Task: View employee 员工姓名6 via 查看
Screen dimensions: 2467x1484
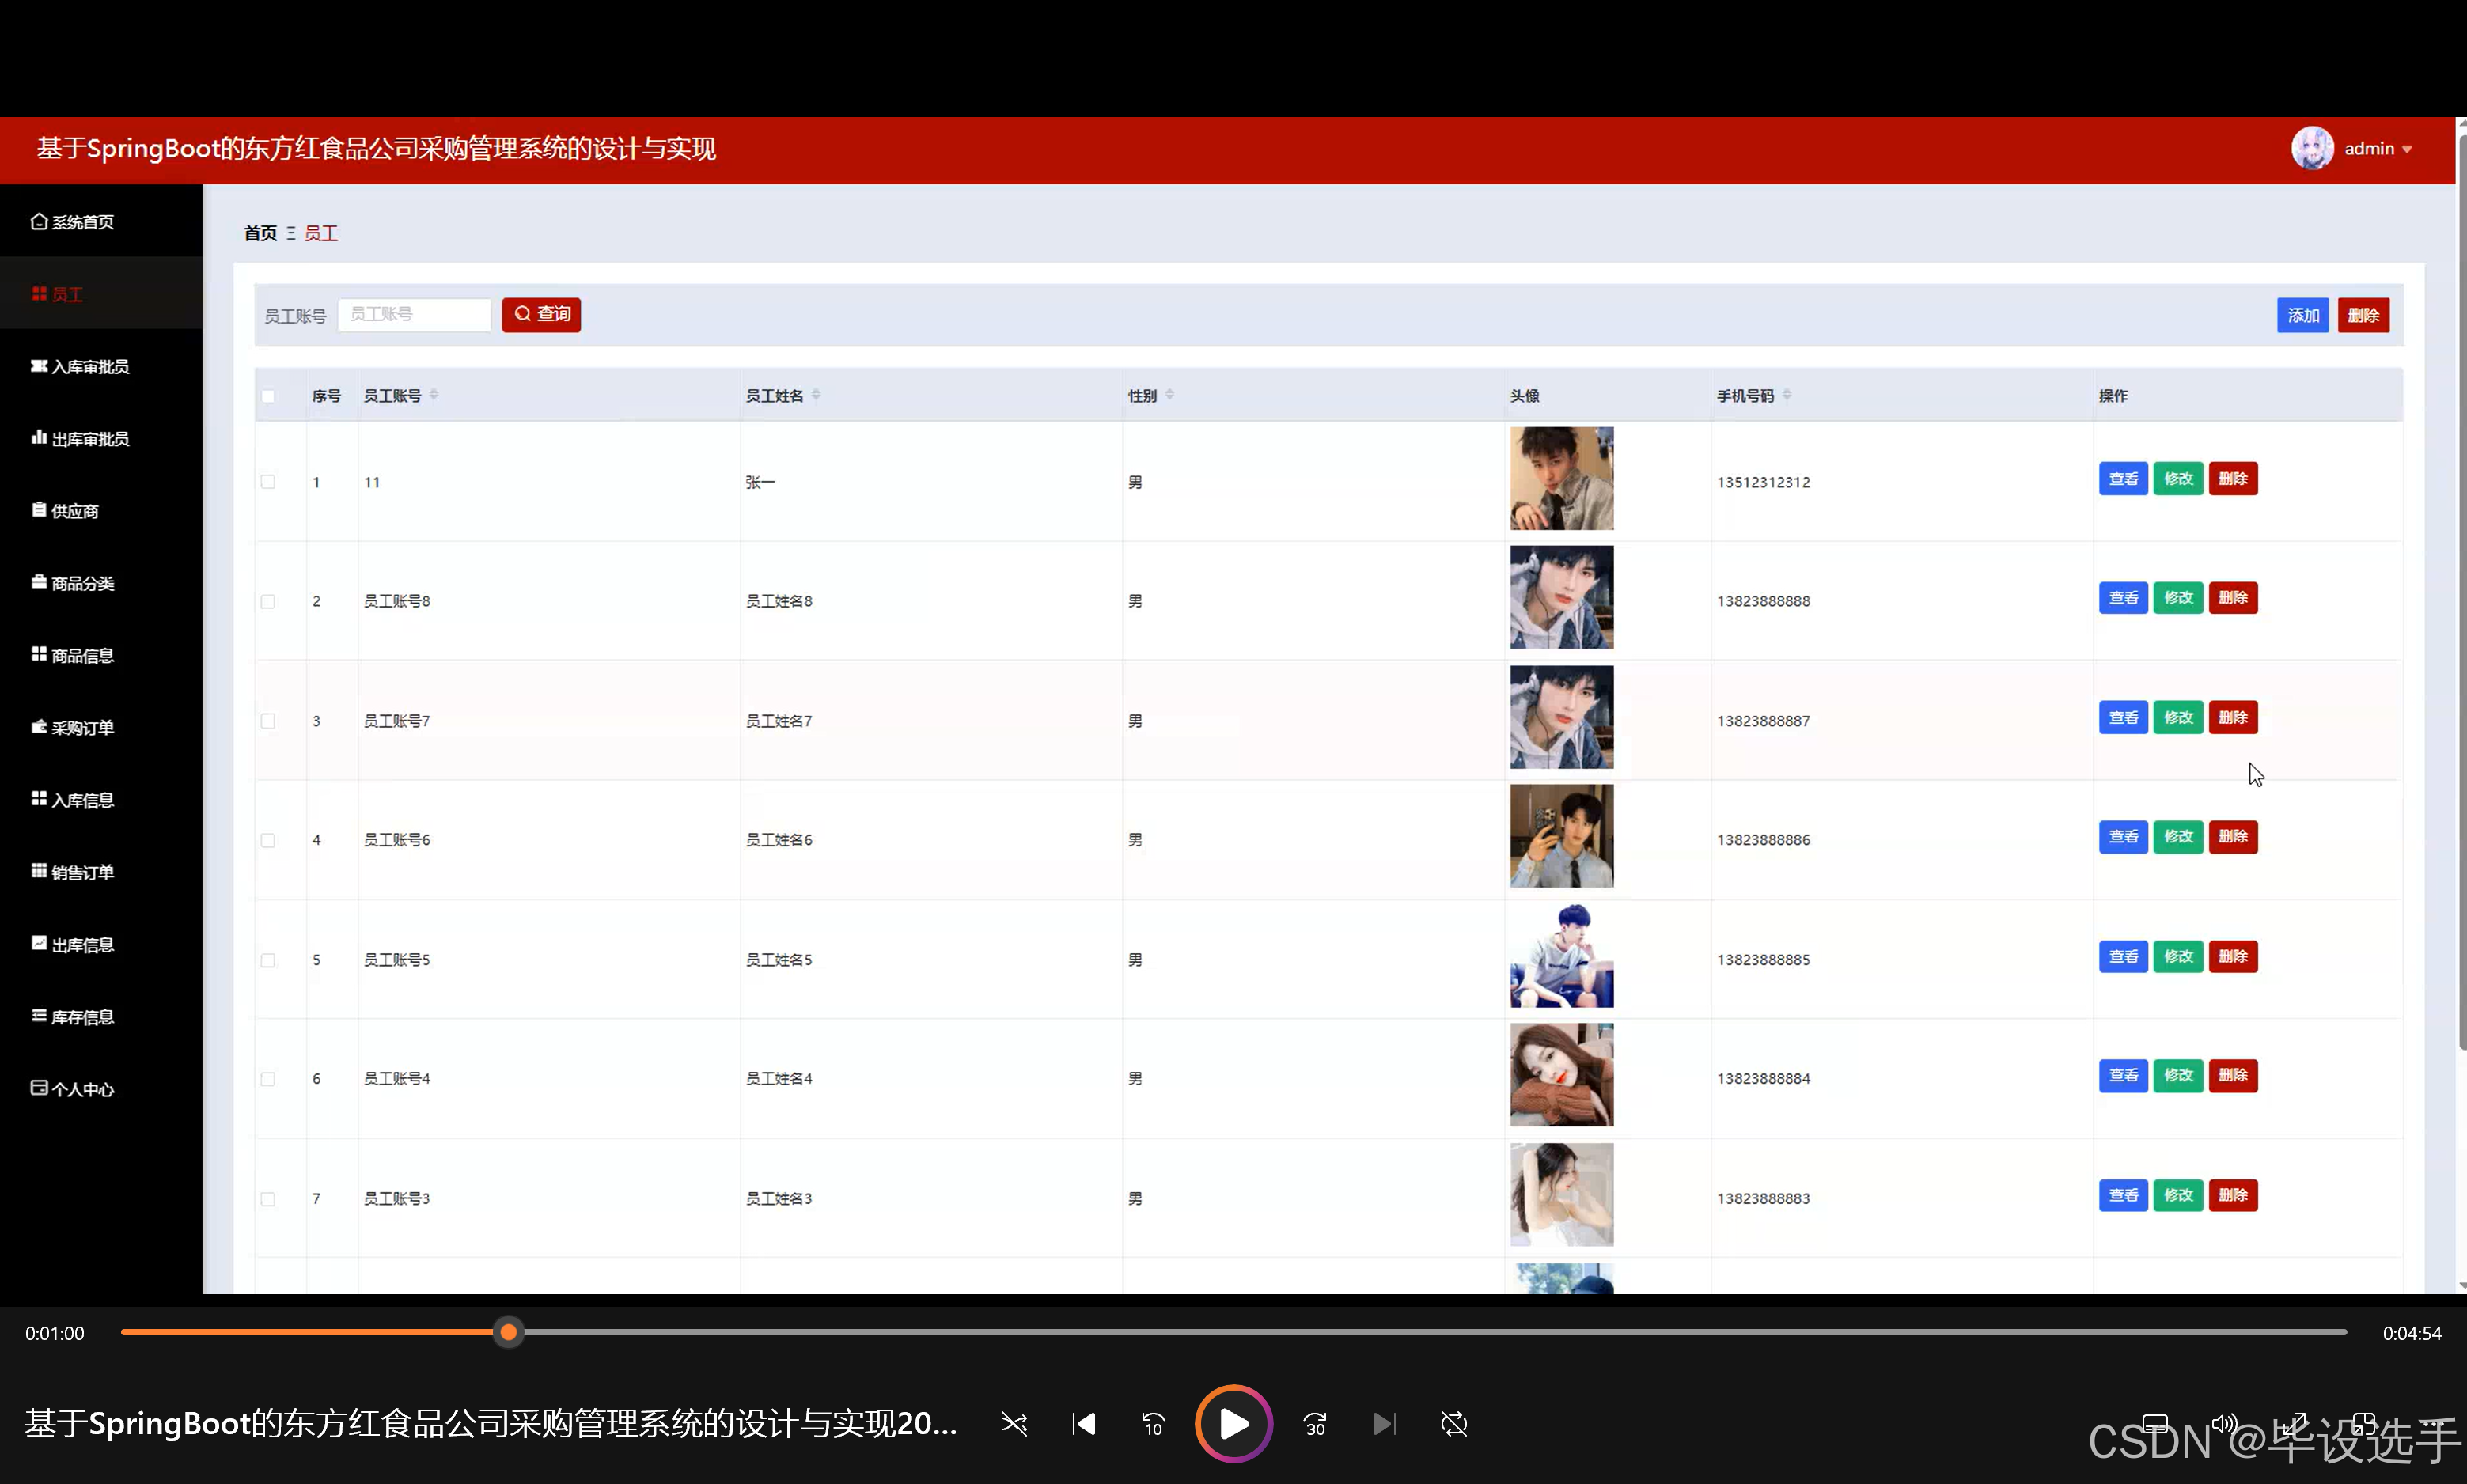Action: pos(2123,837)
